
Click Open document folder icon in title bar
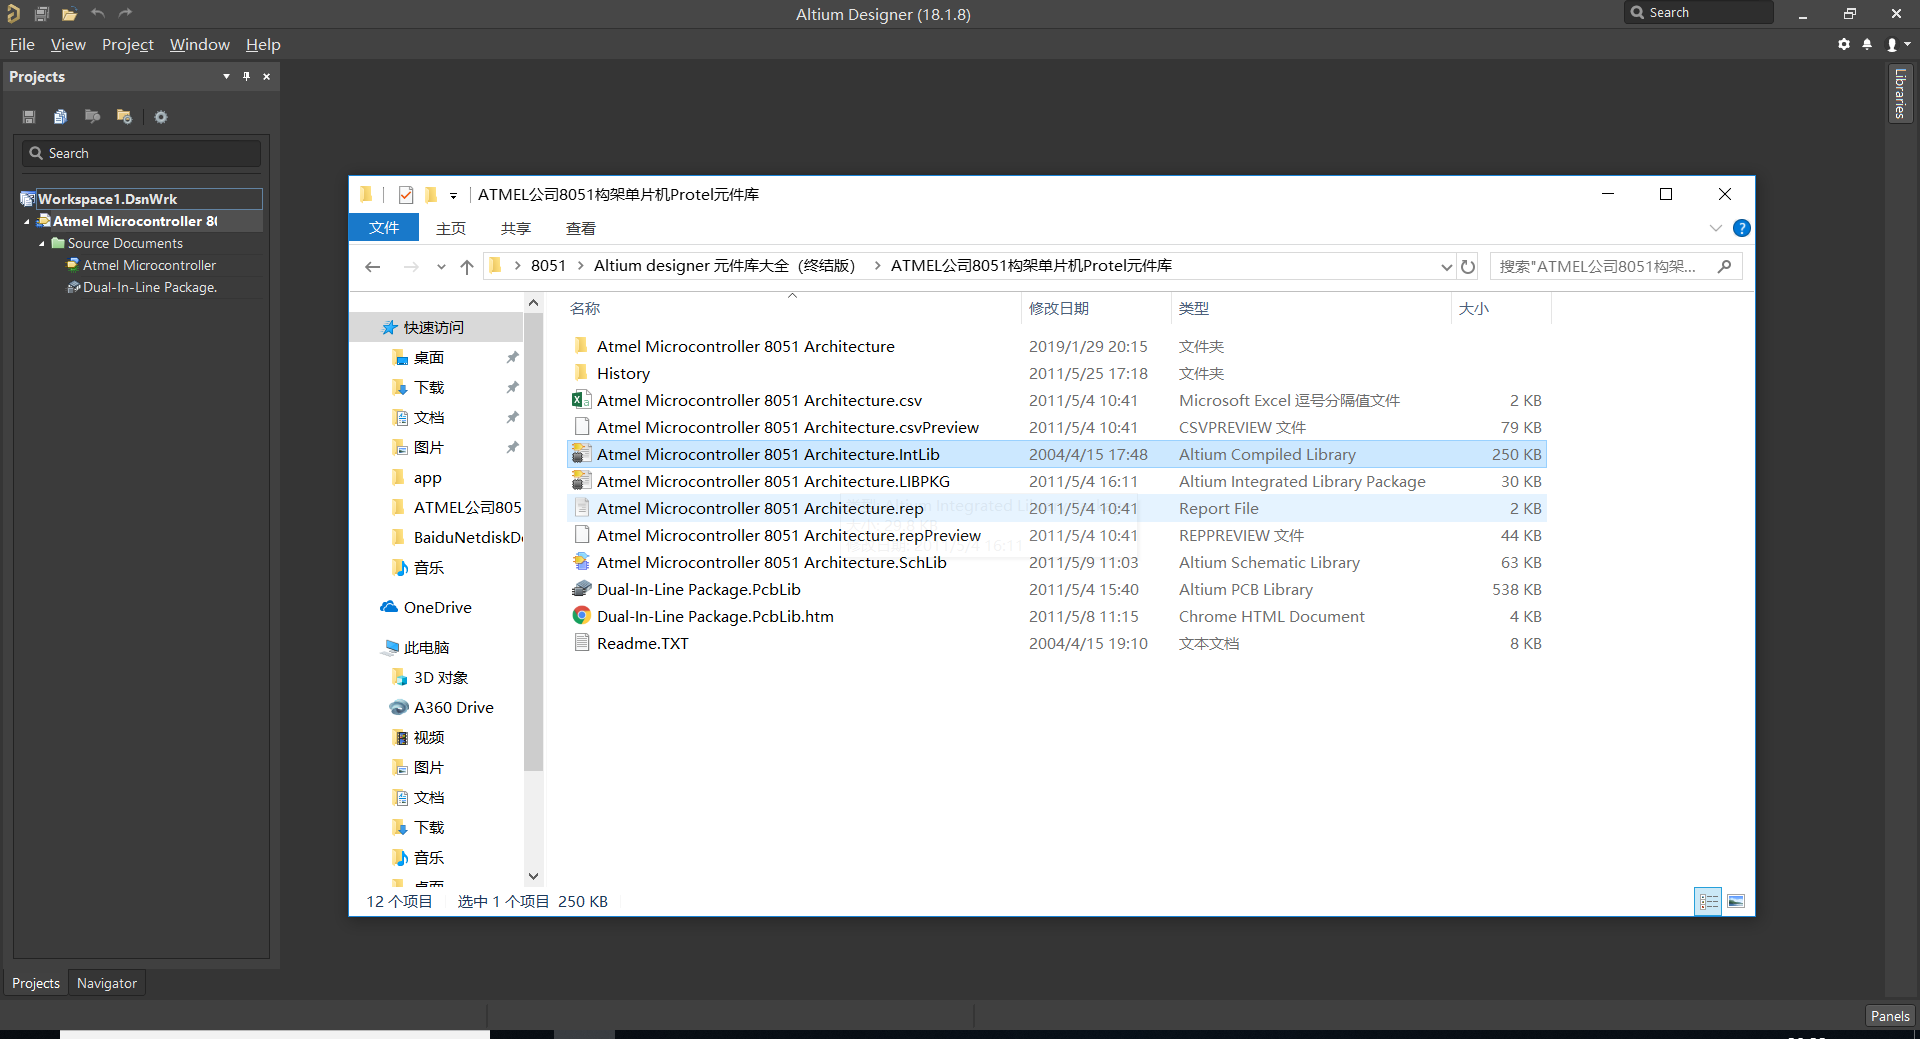[69, 14]
